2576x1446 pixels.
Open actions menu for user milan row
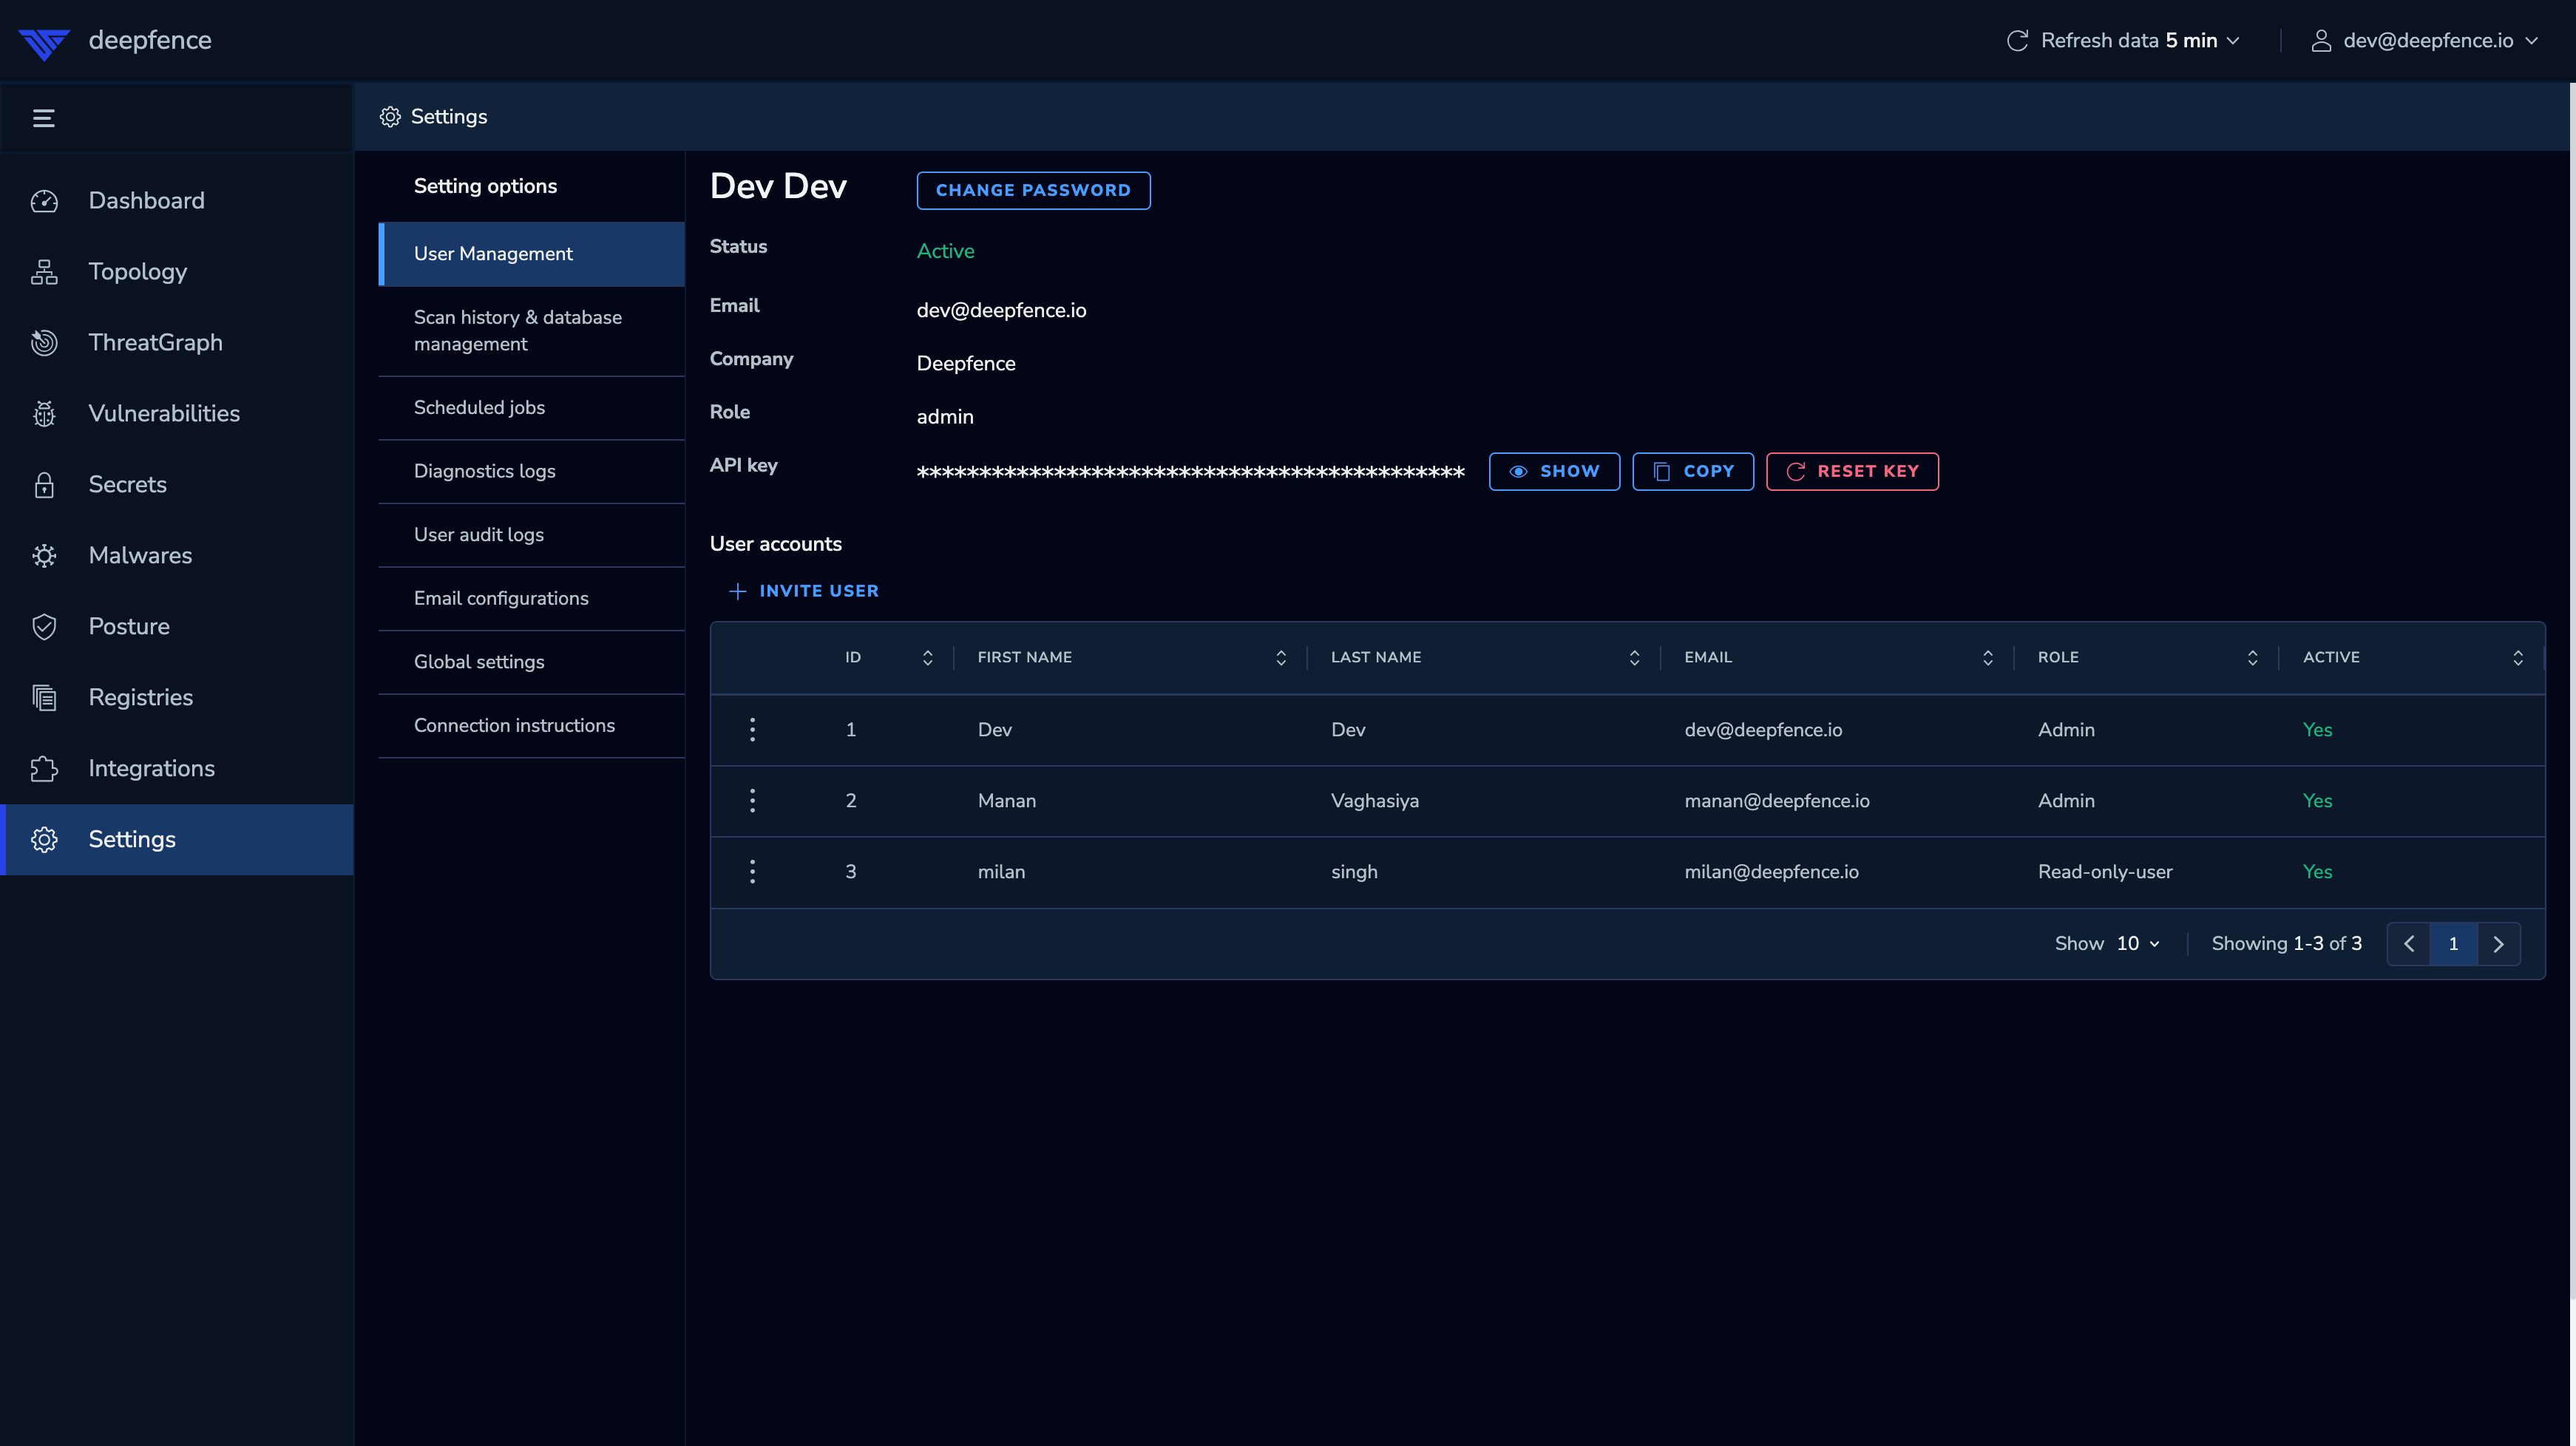tap(752, 872)
